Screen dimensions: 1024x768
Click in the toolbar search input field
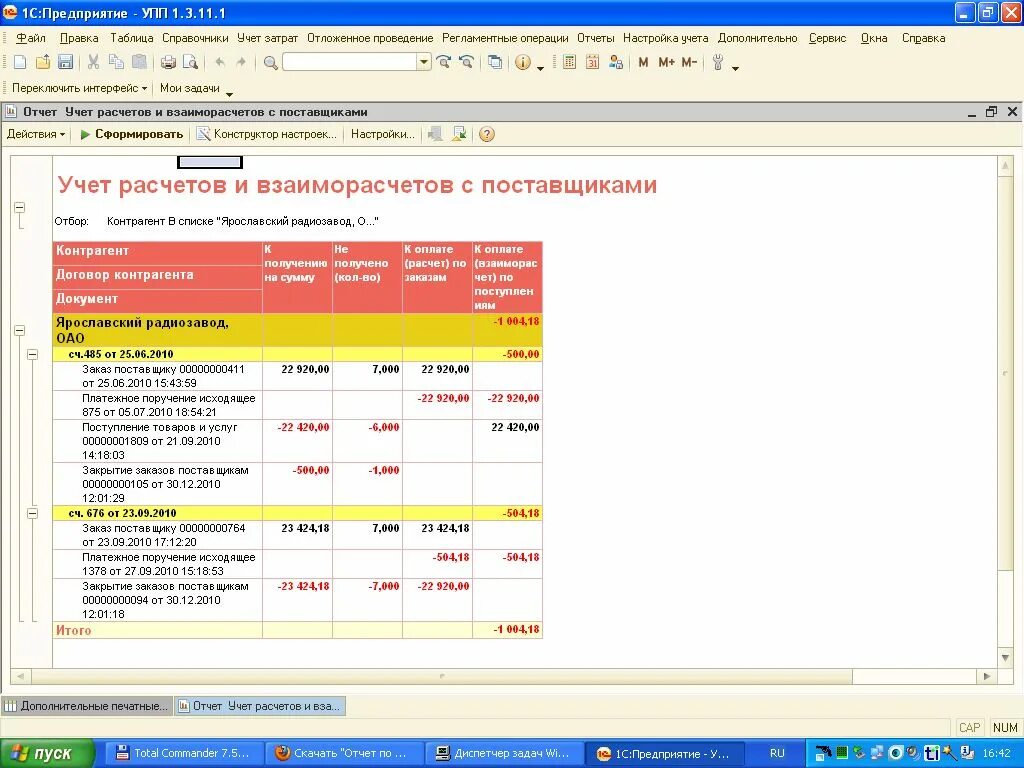350,63
